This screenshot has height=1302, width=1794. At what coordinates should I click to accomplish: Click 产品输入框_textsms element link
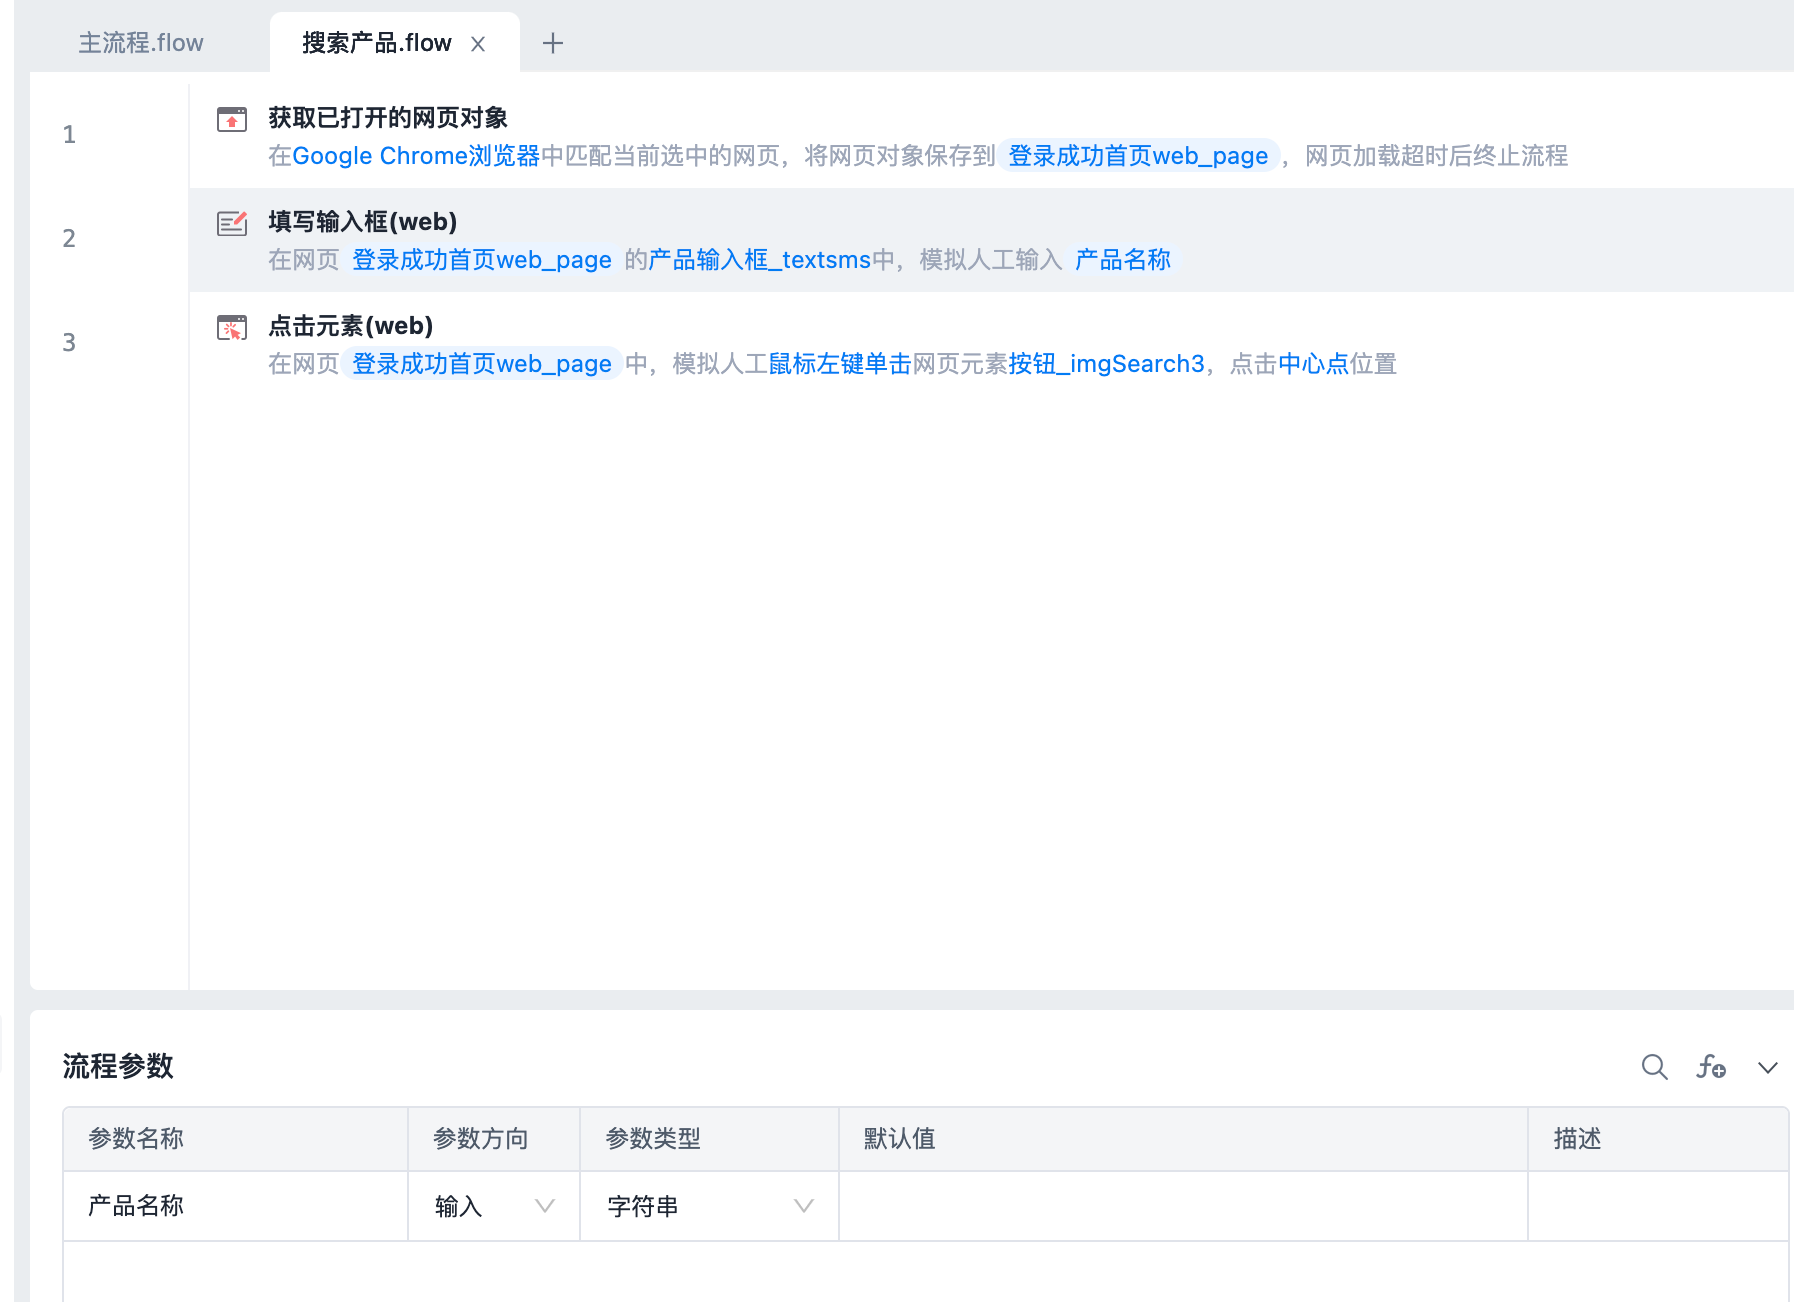(759, 260)
